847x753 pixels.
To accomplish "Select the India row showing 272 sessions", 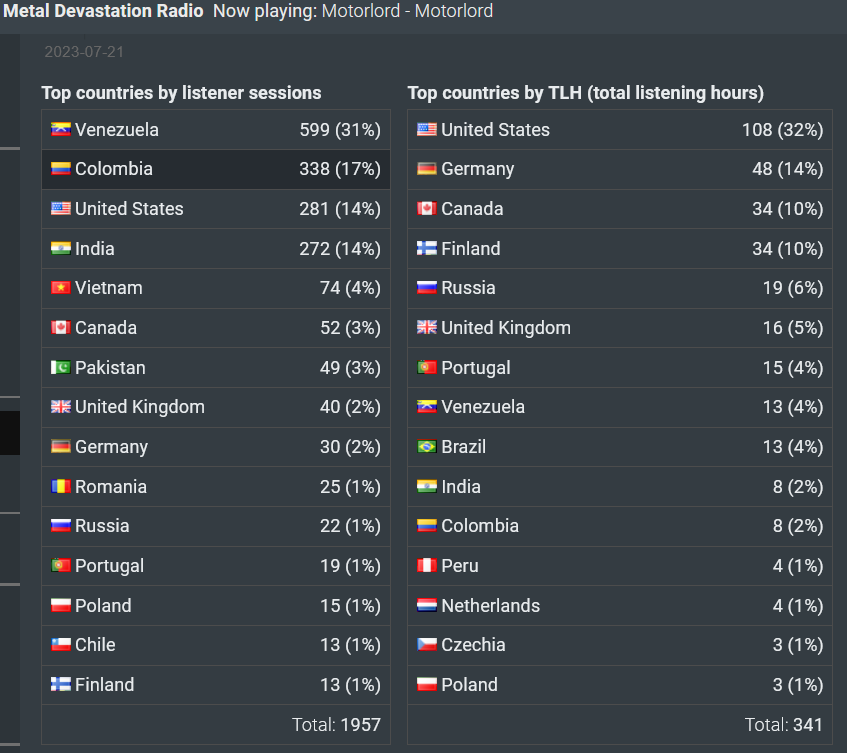I will (216, 248).
